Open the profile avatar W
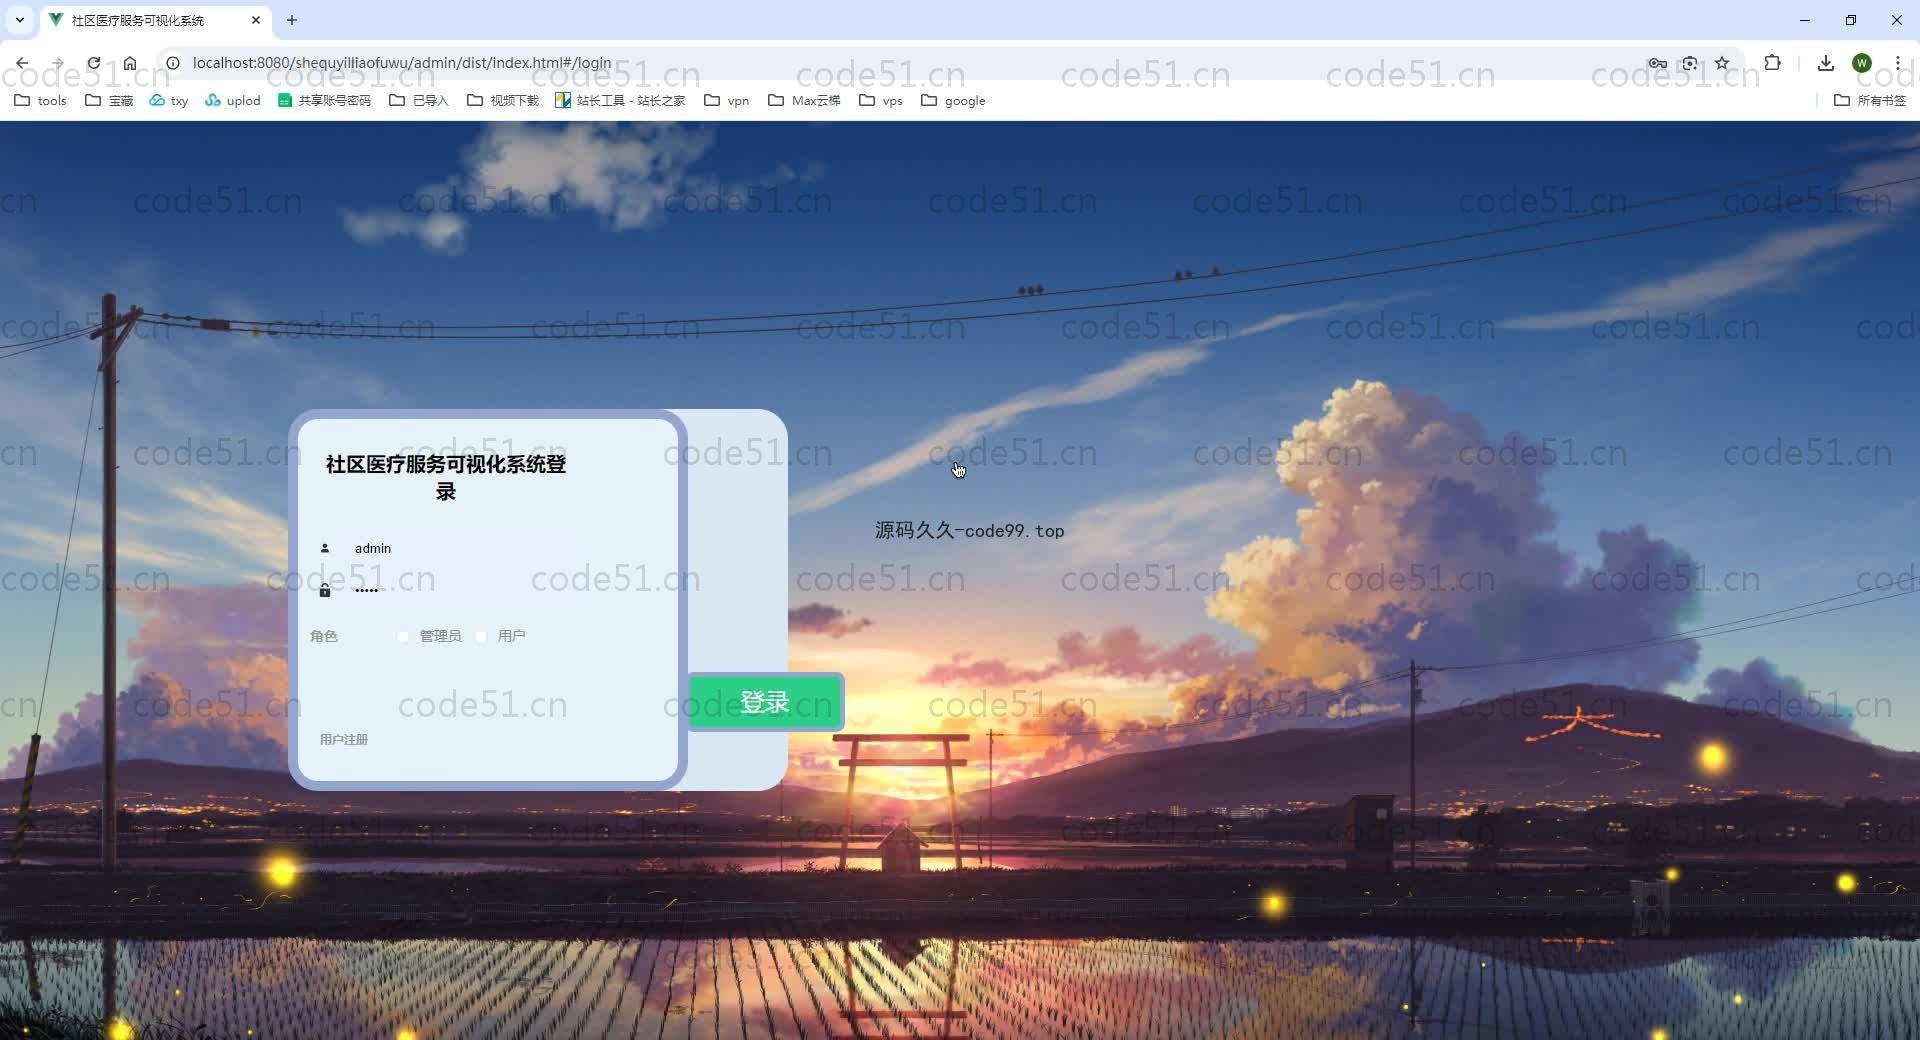The height and width of the screenshot is (1040, 1920). (1862, 63)
